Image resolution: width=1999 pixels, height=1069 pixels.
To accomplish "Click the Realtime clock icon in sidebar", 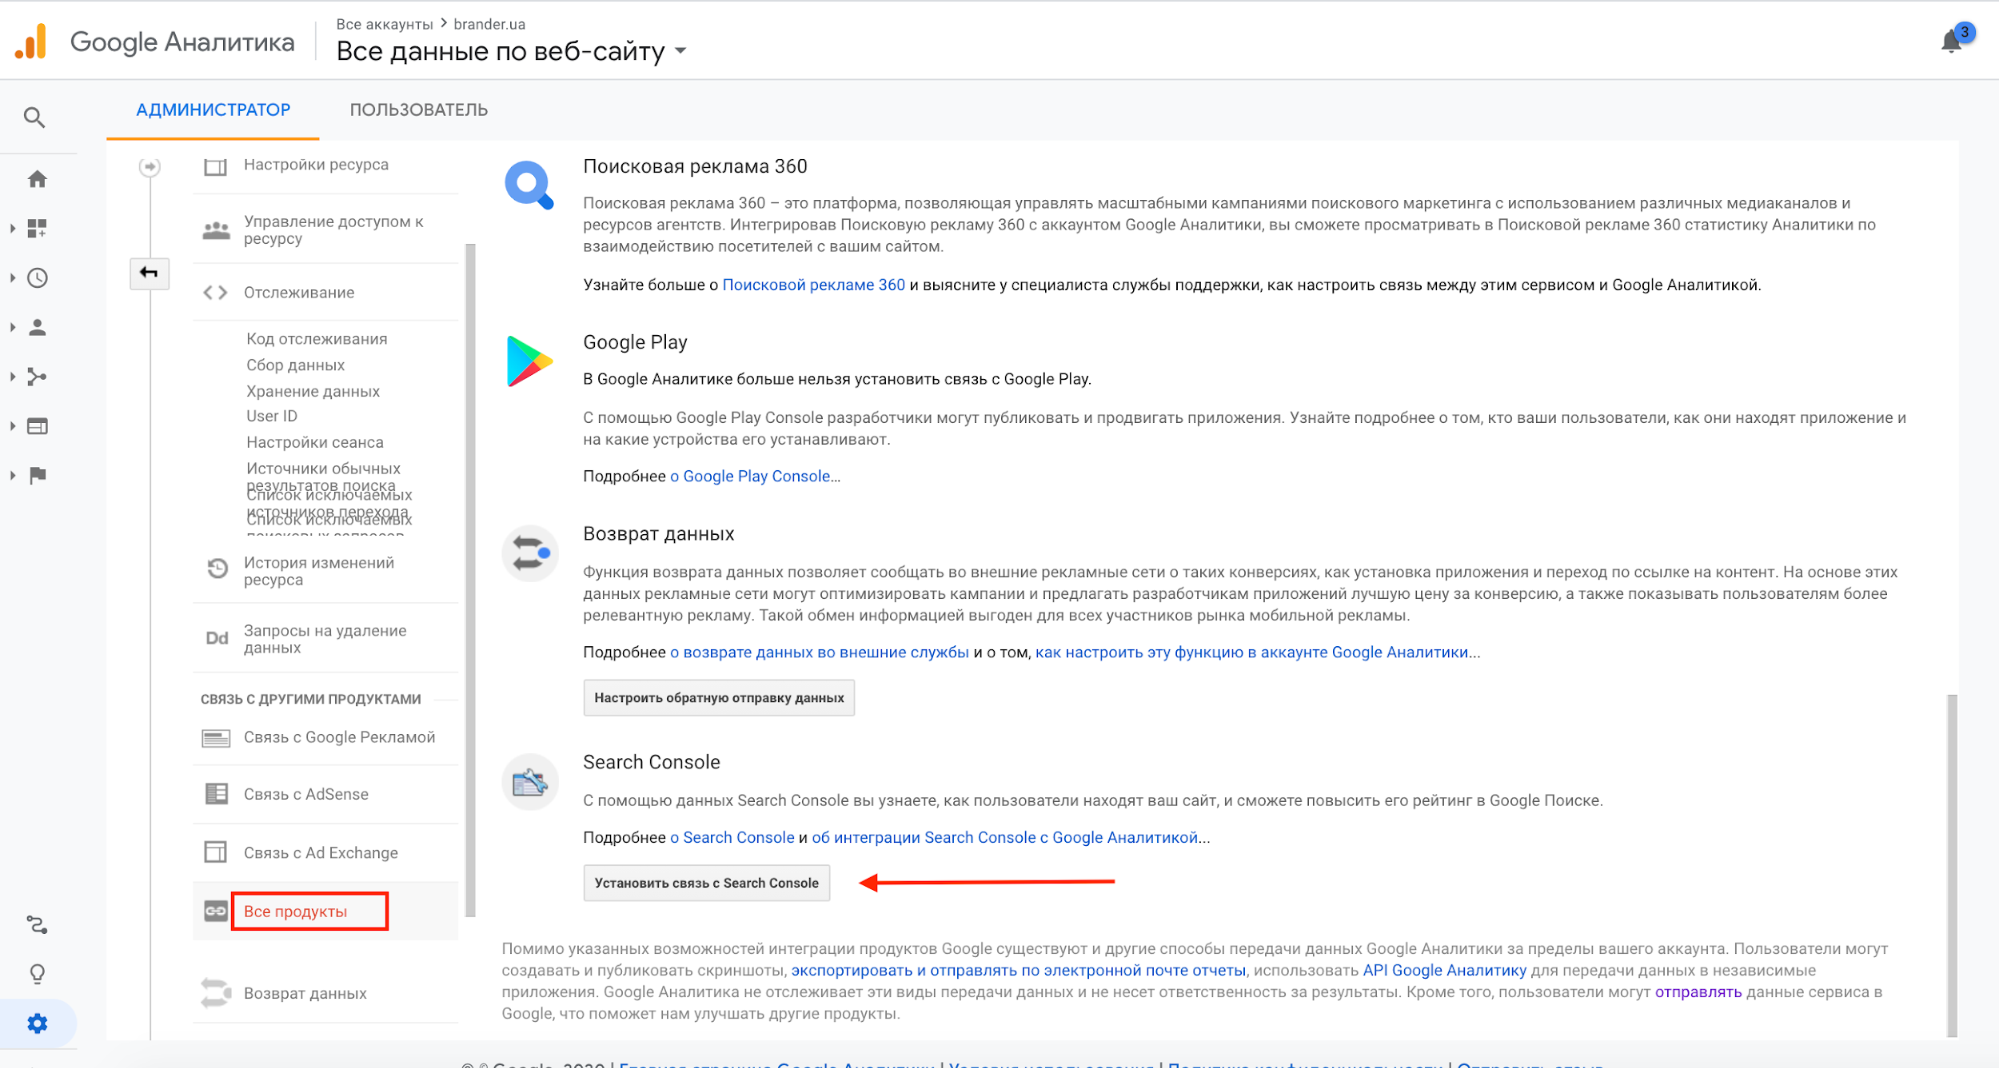I will tap(37, 278).
